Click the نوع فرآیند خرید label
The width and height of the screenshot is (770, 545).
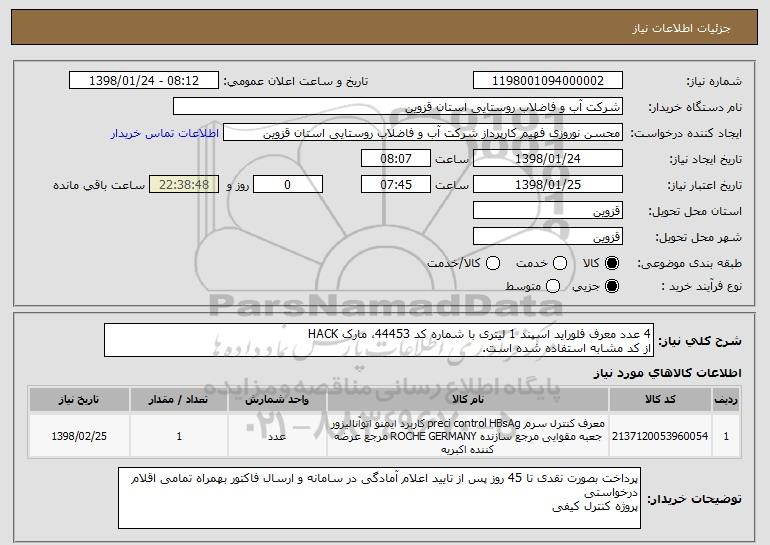click(x=701, y=287)
